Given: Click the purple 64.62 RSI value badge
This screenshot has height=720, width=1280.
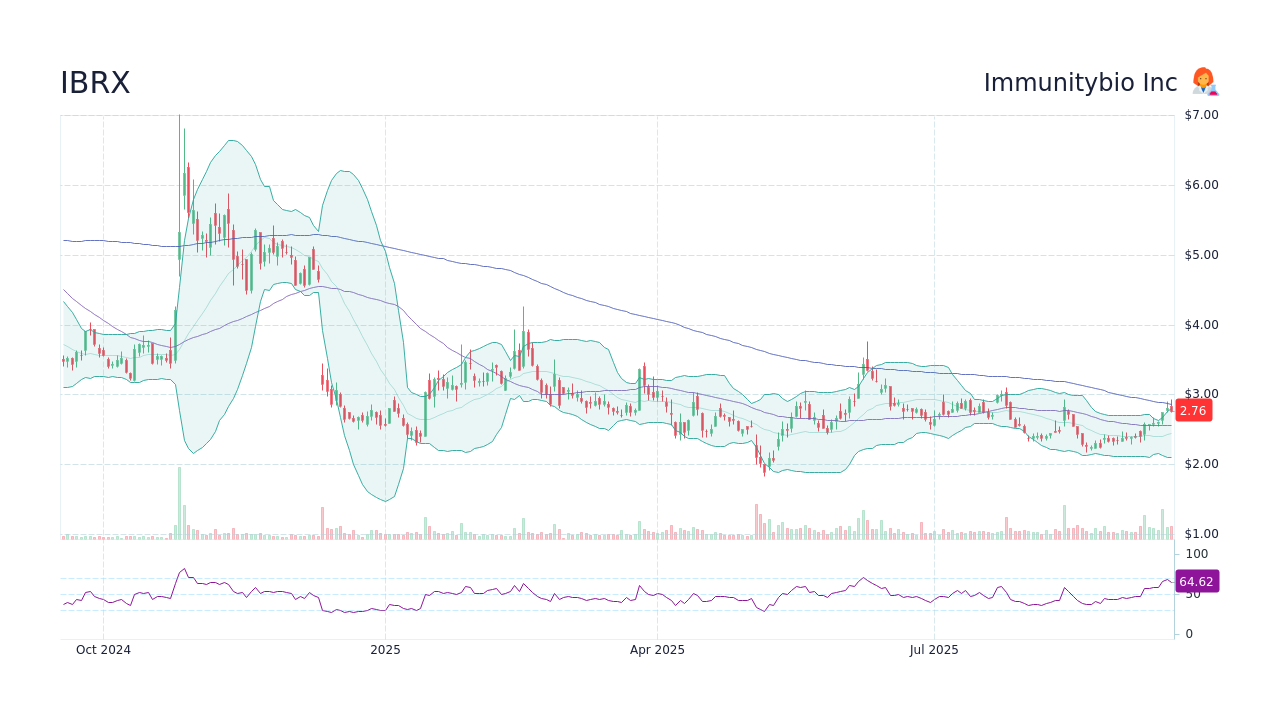Looking at the screenshot, I should [1196, 581].
